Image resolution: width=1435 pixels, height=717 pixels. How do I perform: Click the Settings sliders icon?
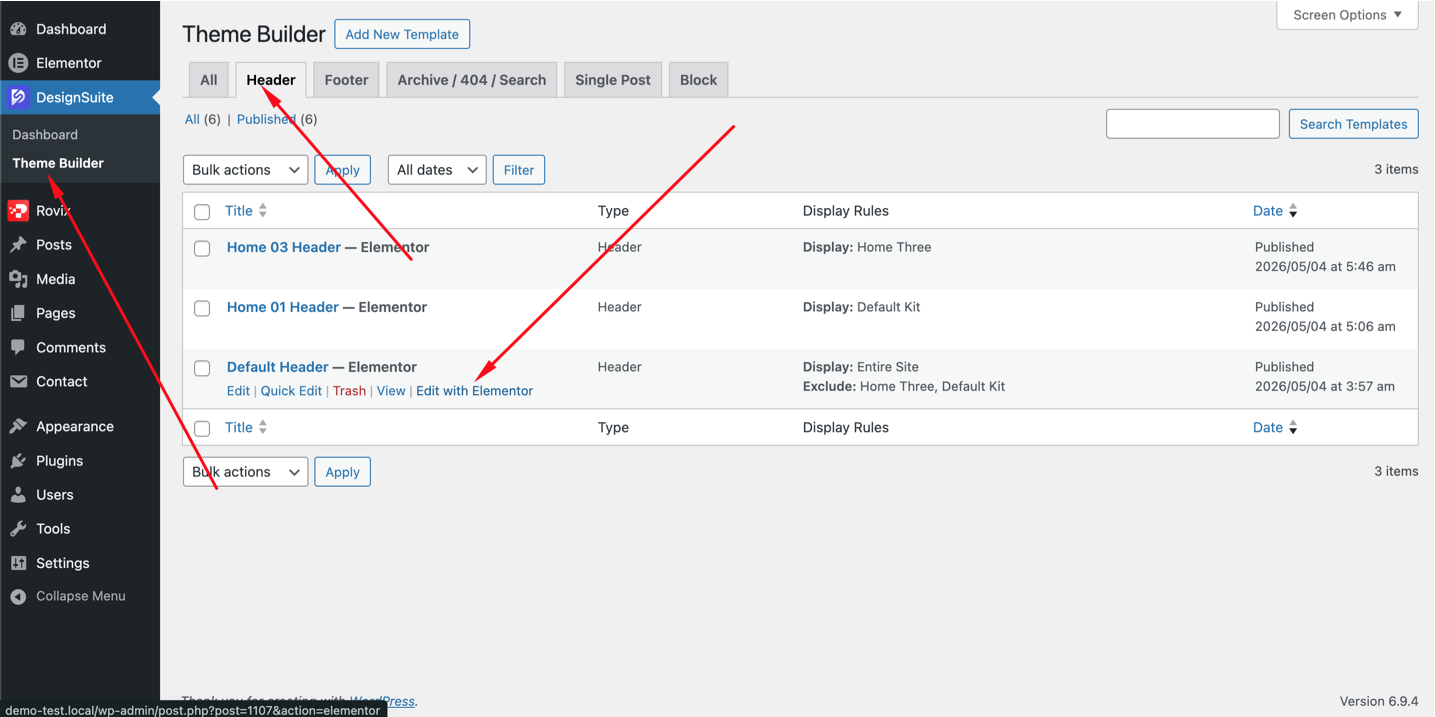(18, 563)
